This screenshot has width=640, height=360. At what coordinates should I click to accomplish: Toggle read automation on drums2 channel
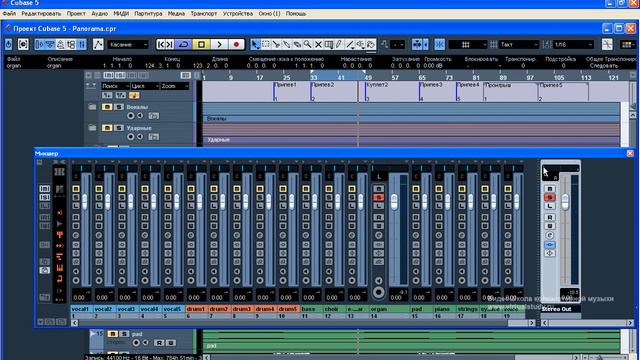click(214, 218)
